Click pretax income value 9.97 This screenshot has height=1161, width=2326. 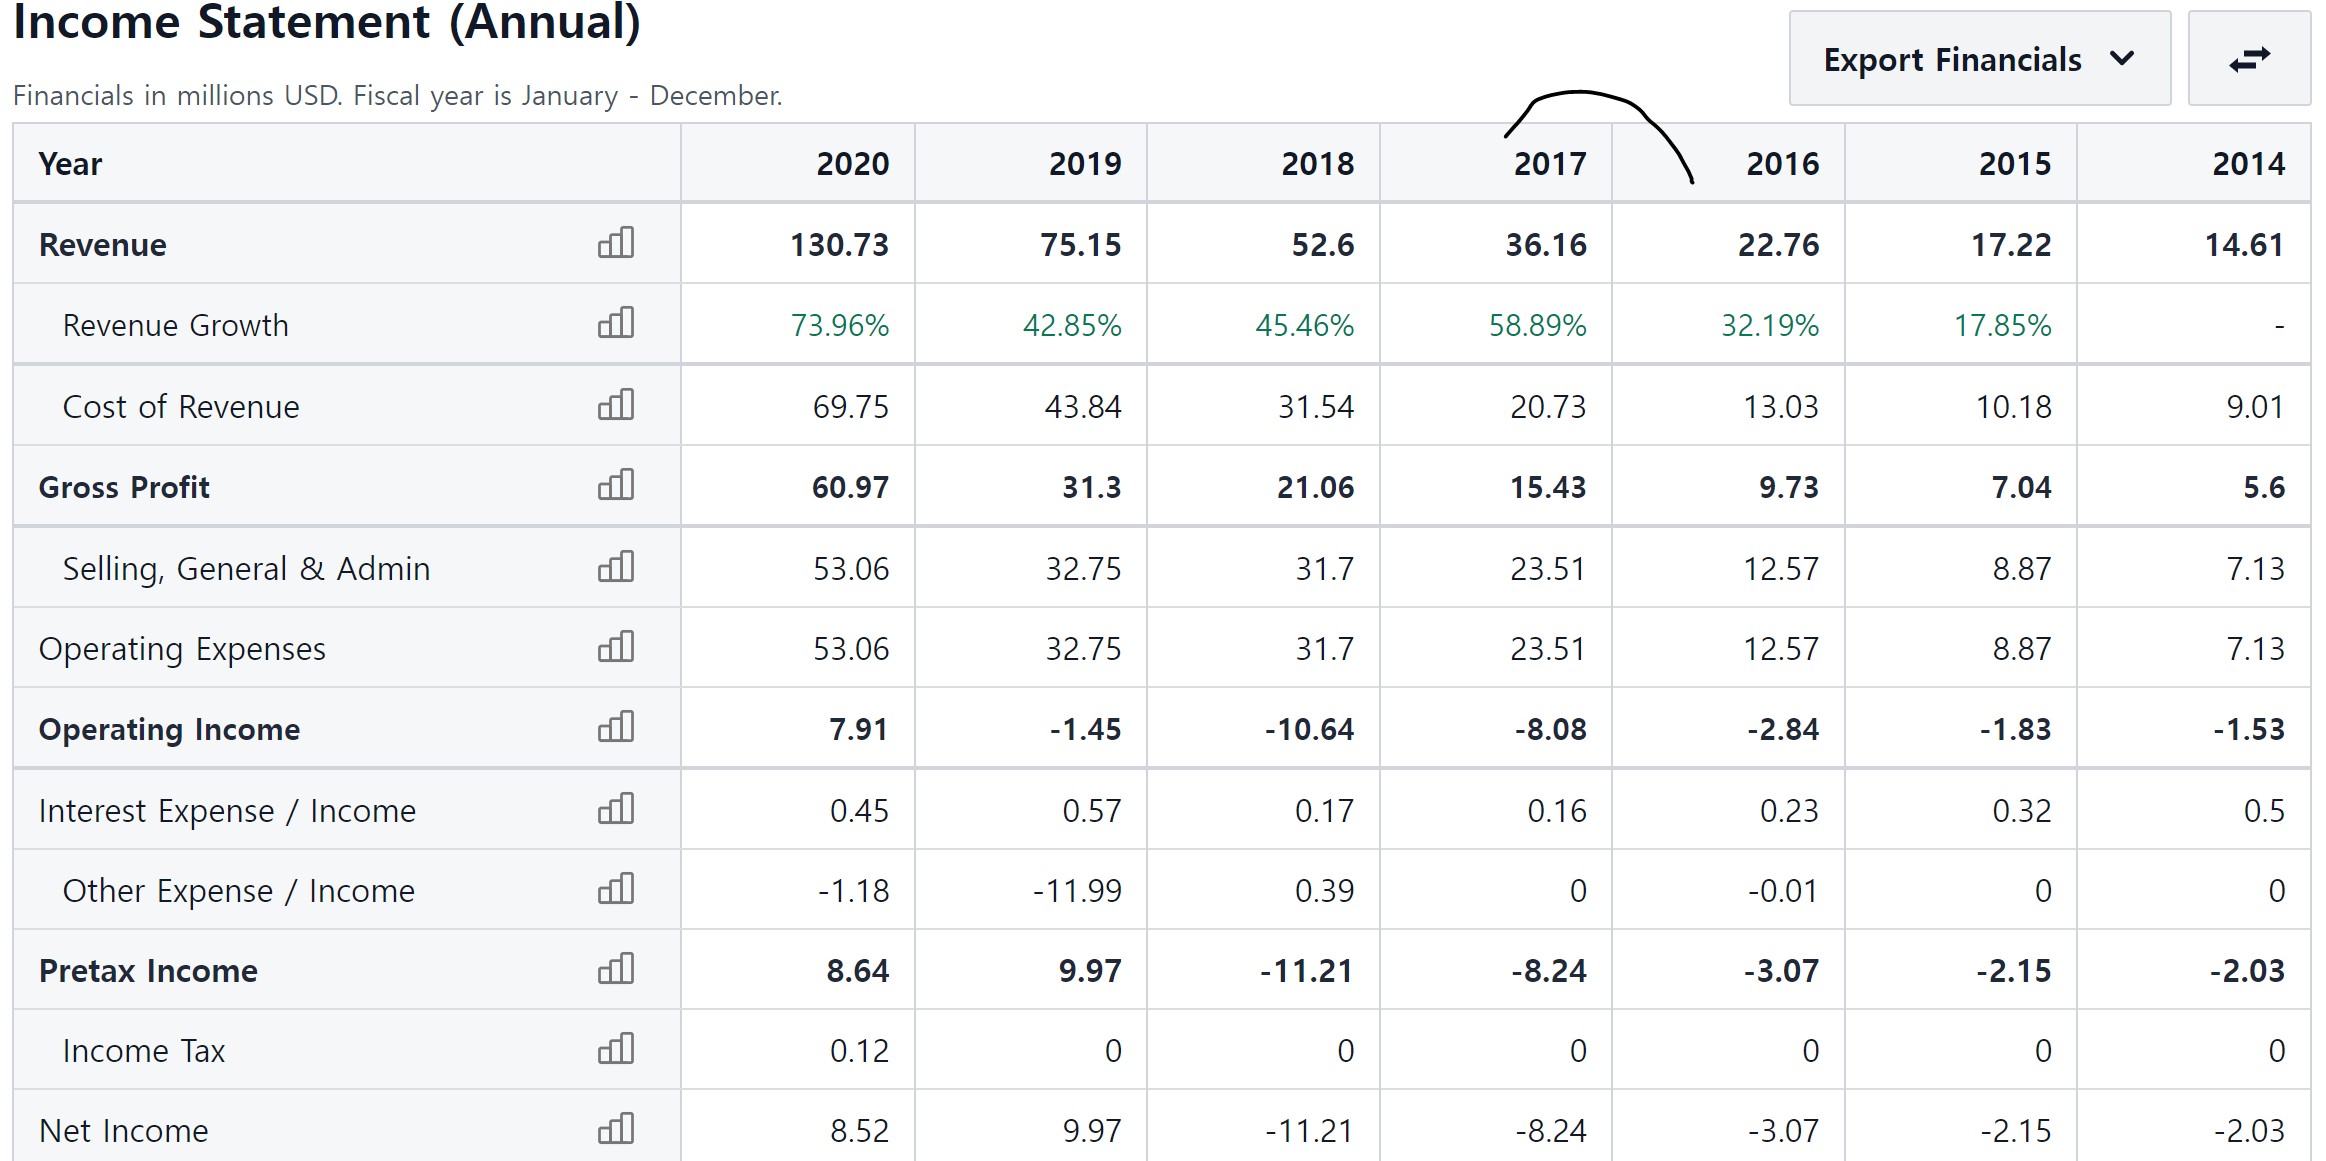point(1090,971)
